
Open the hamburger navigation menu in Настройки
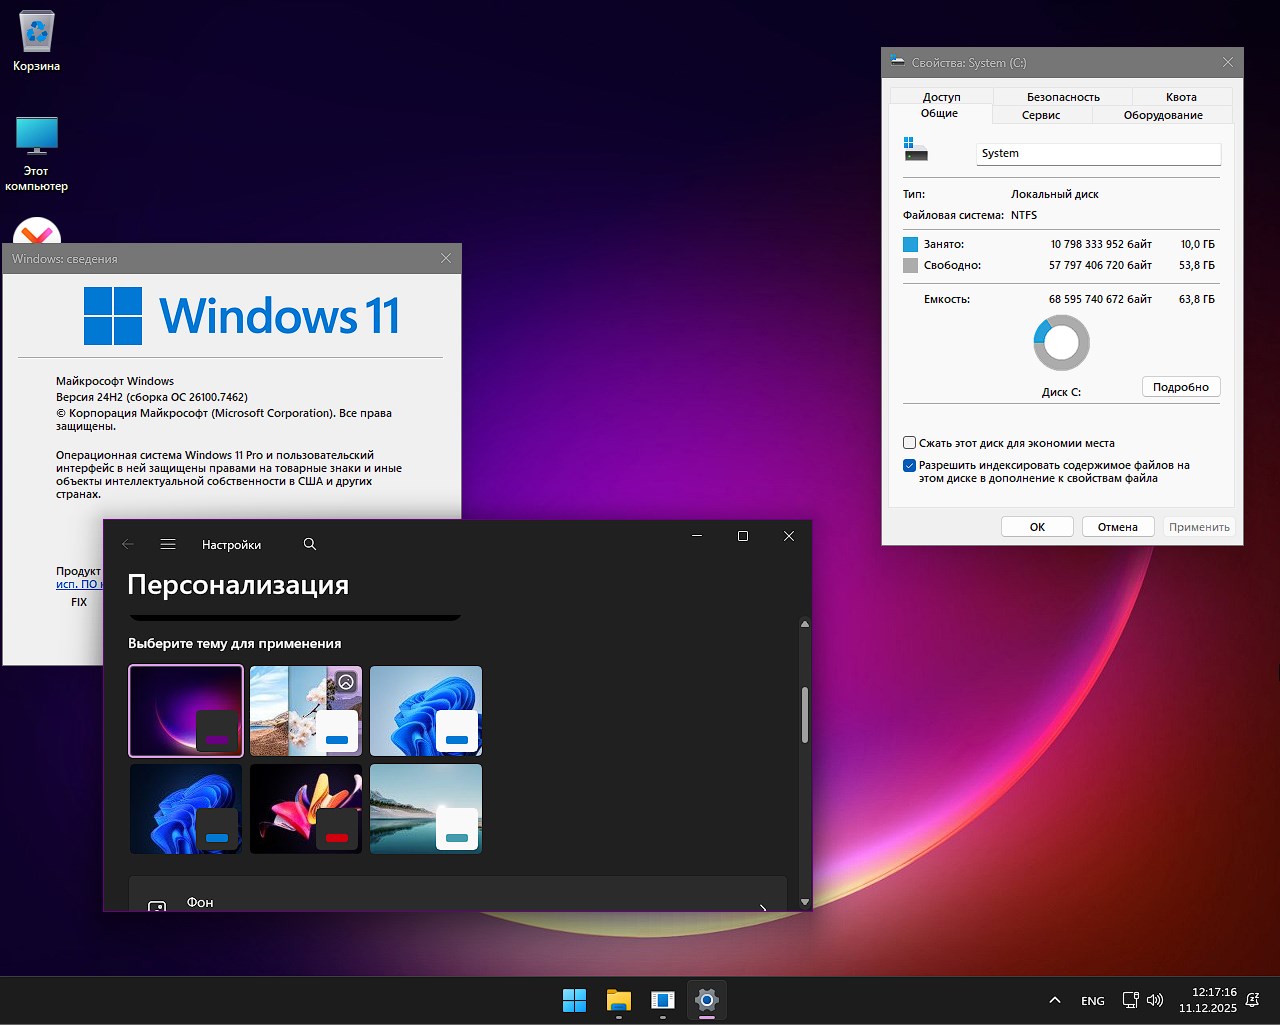(167, 544)
